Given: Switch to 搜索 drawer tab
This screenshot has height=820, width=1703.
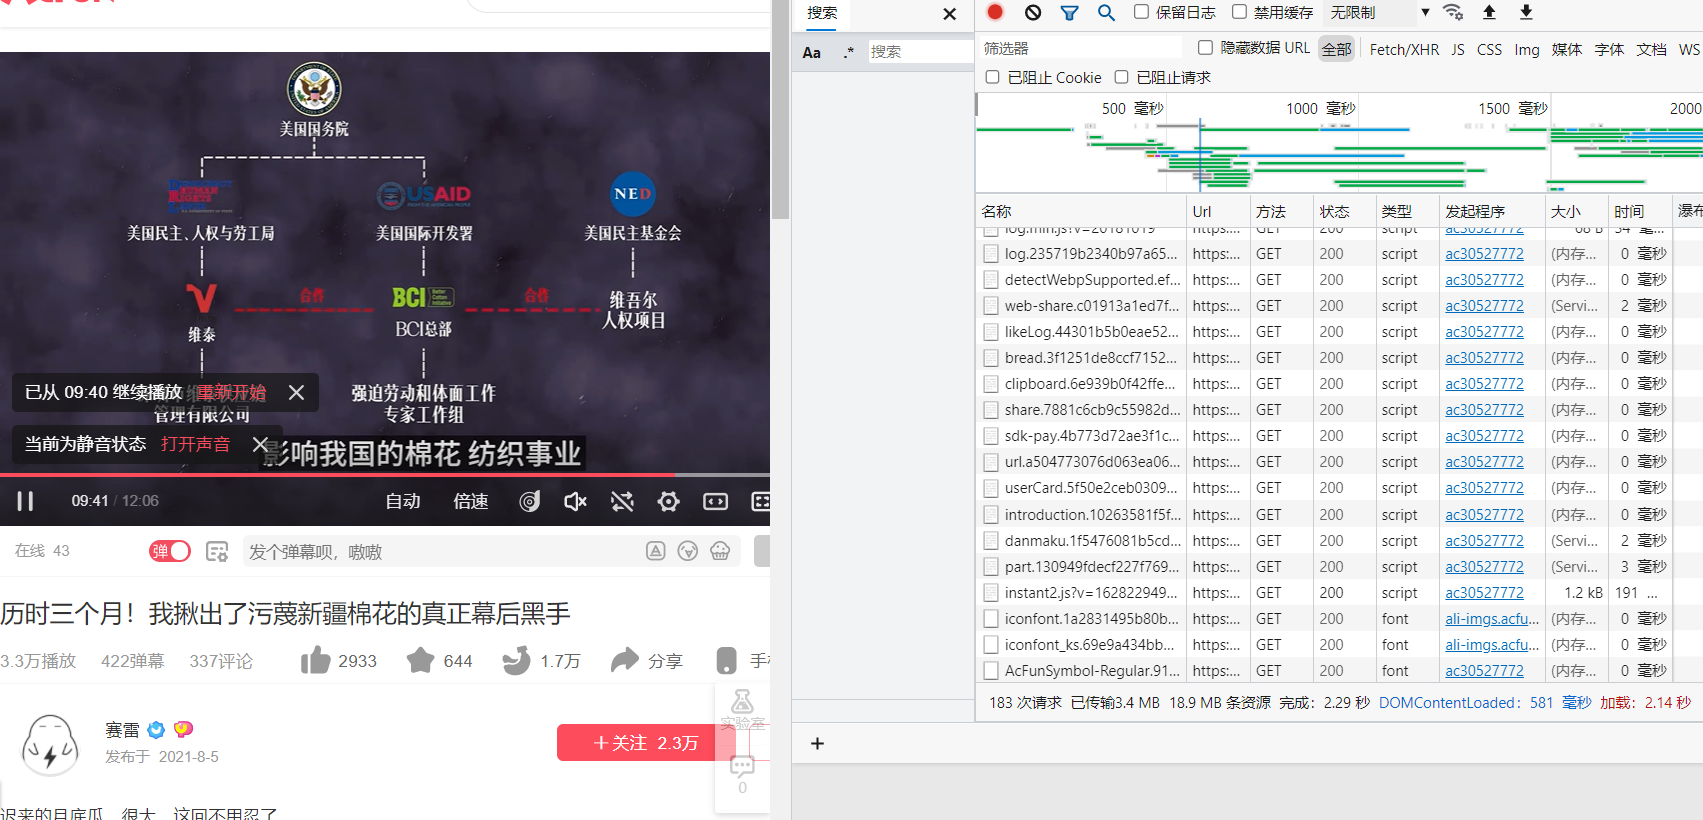Looking at the screenshot, I should 822,13.
